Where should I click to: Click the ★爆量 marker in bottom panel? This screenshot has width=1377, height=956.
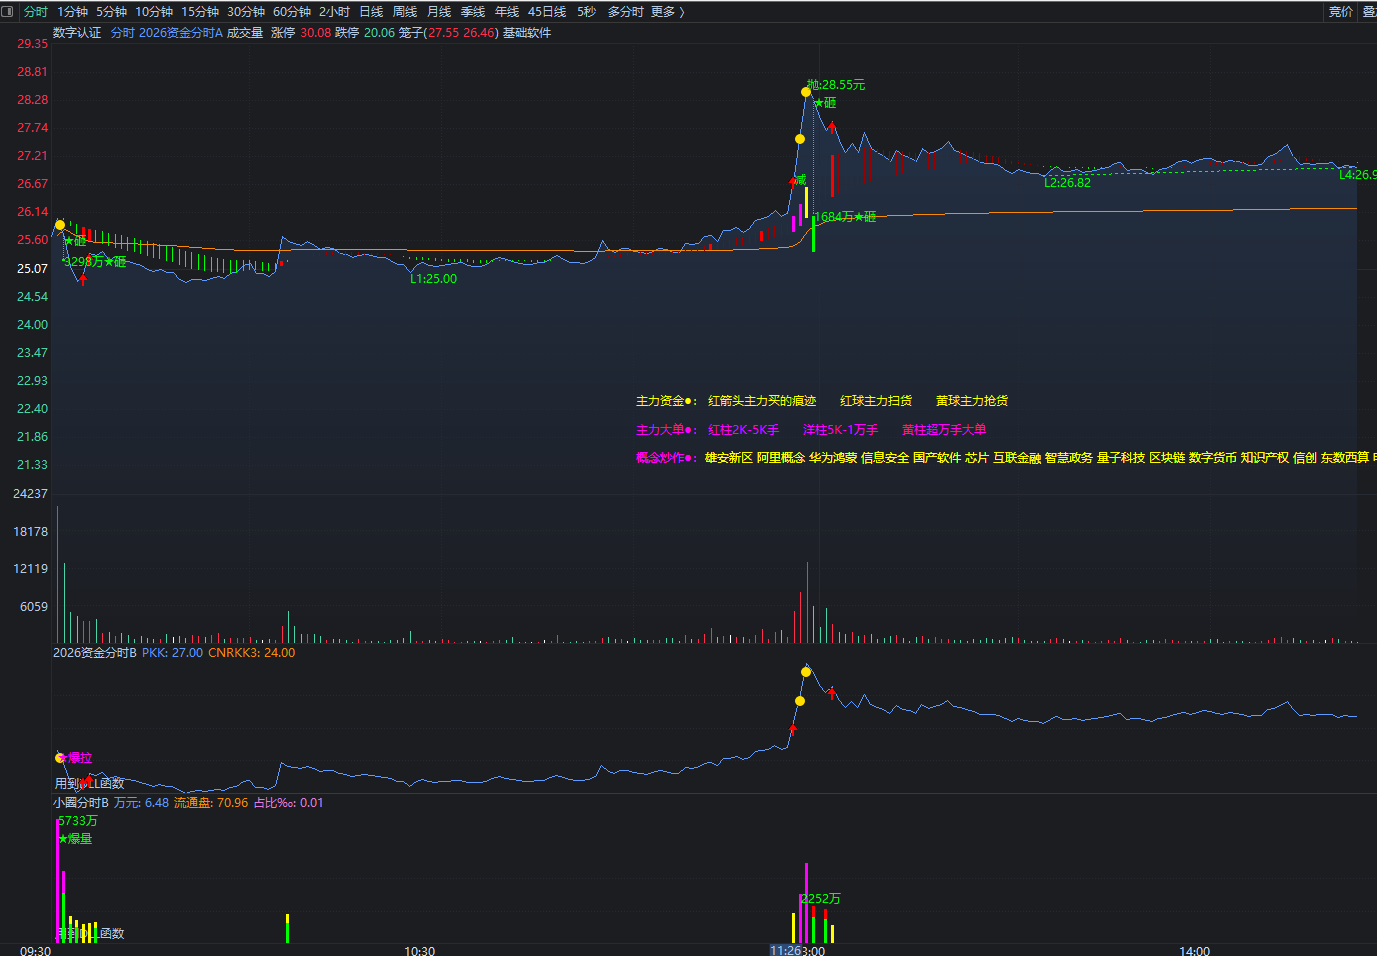tap(75, 839)
